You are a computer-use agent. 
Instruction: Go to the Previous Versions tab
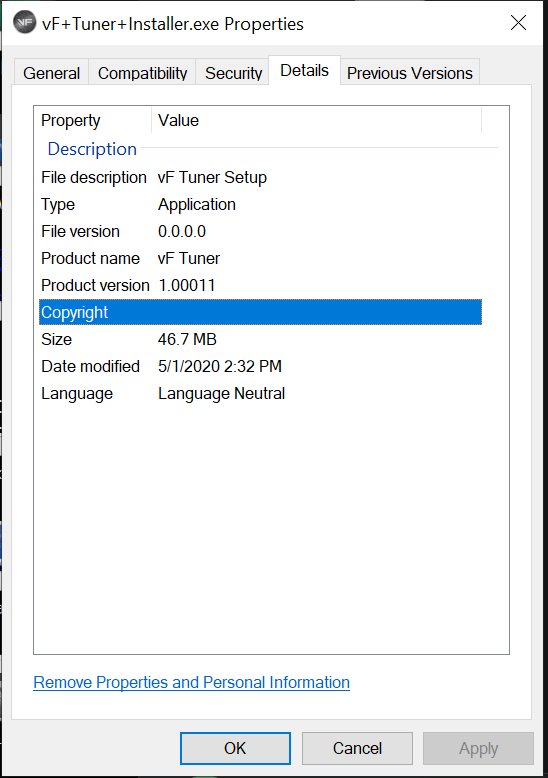pos(410,73)
